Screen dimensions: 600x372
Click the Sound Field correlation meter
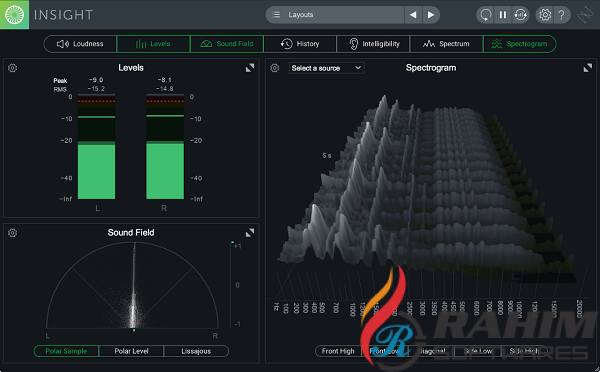point(232,285)
